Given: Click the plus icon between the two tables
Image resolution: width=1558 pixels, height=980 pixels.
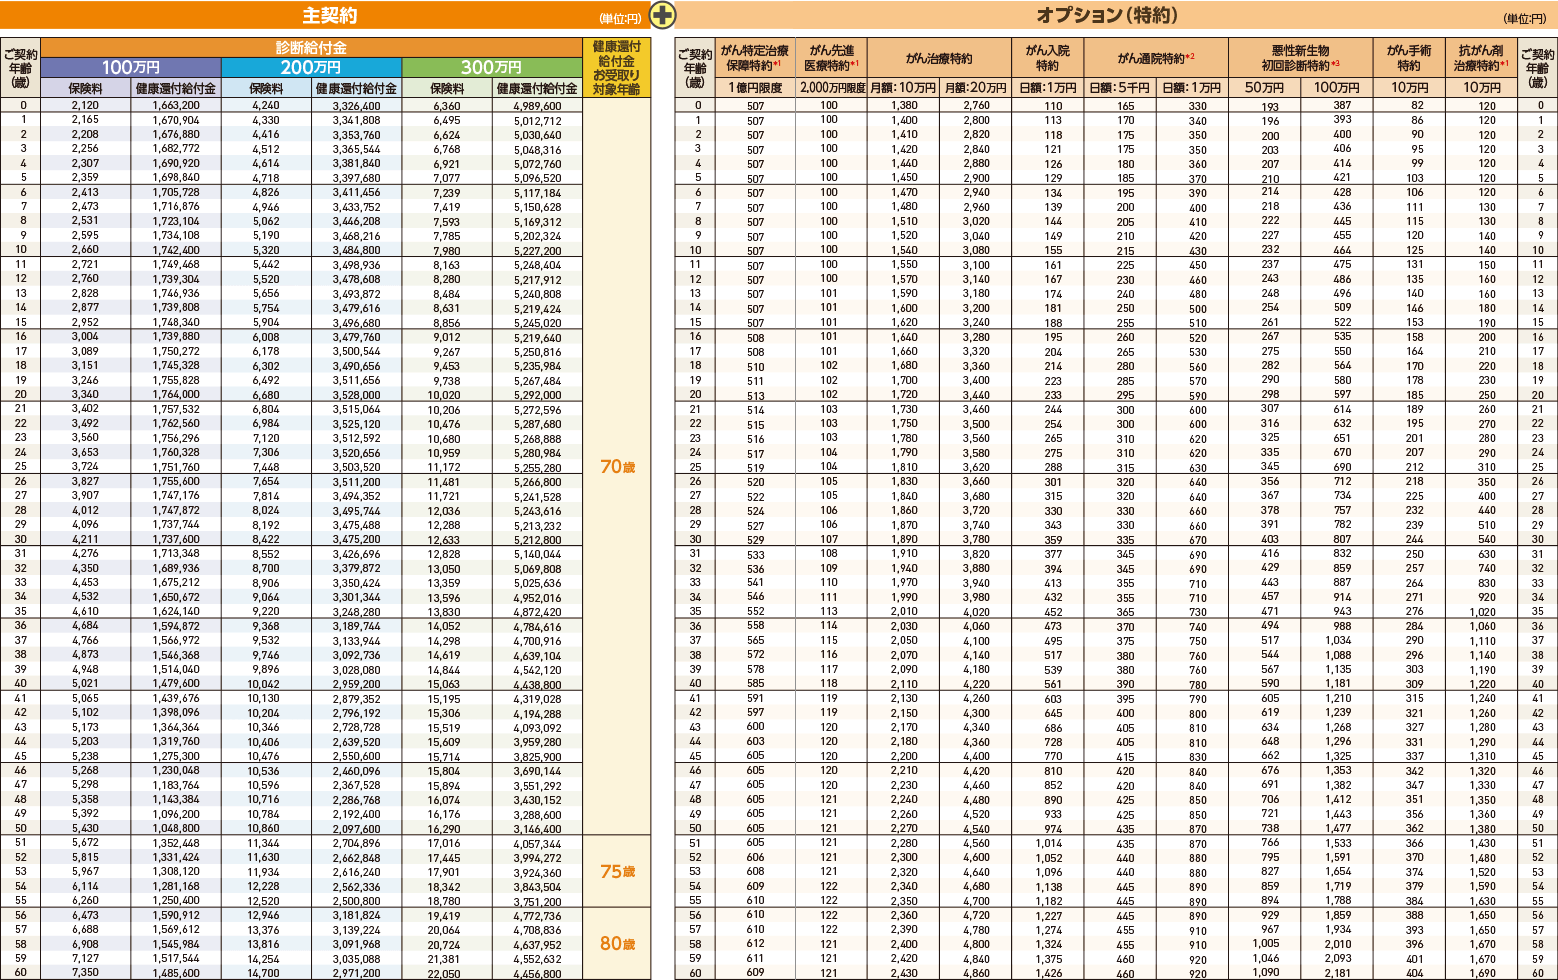Looking at the screenshot, I should 662,16.
